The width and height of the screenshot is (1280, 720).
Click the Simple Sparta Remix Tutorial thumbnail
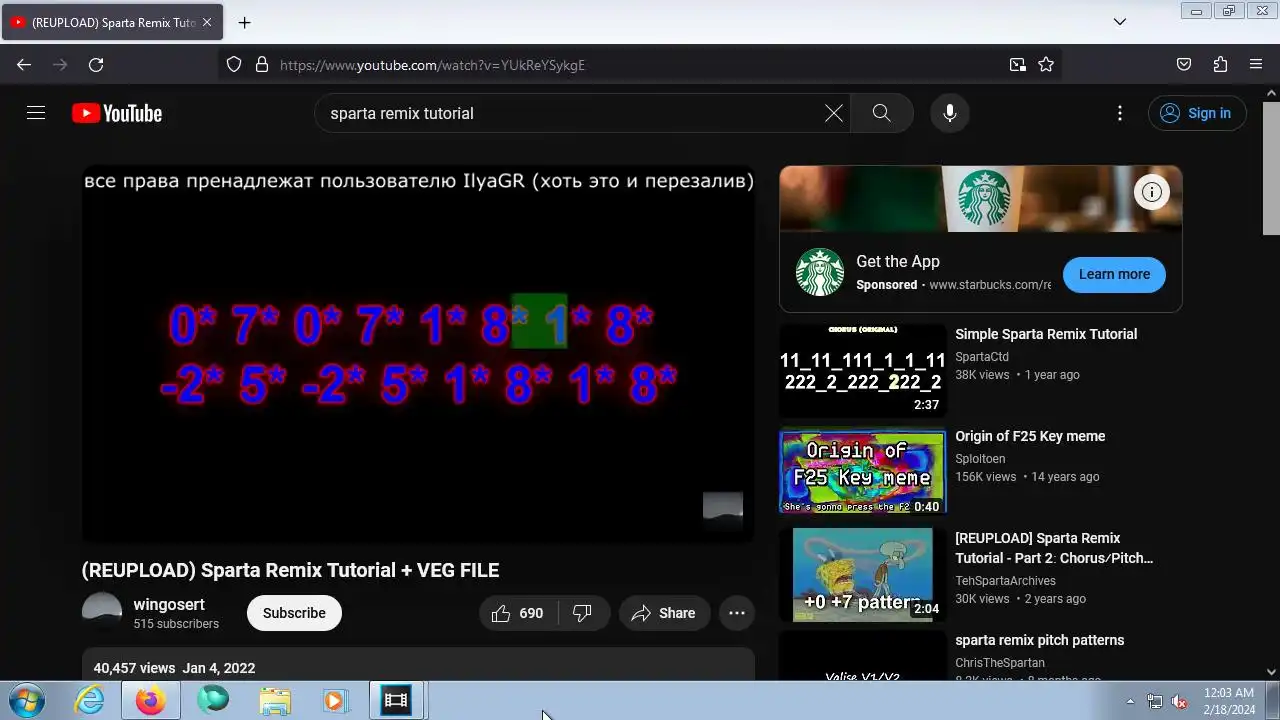[863, 370]
